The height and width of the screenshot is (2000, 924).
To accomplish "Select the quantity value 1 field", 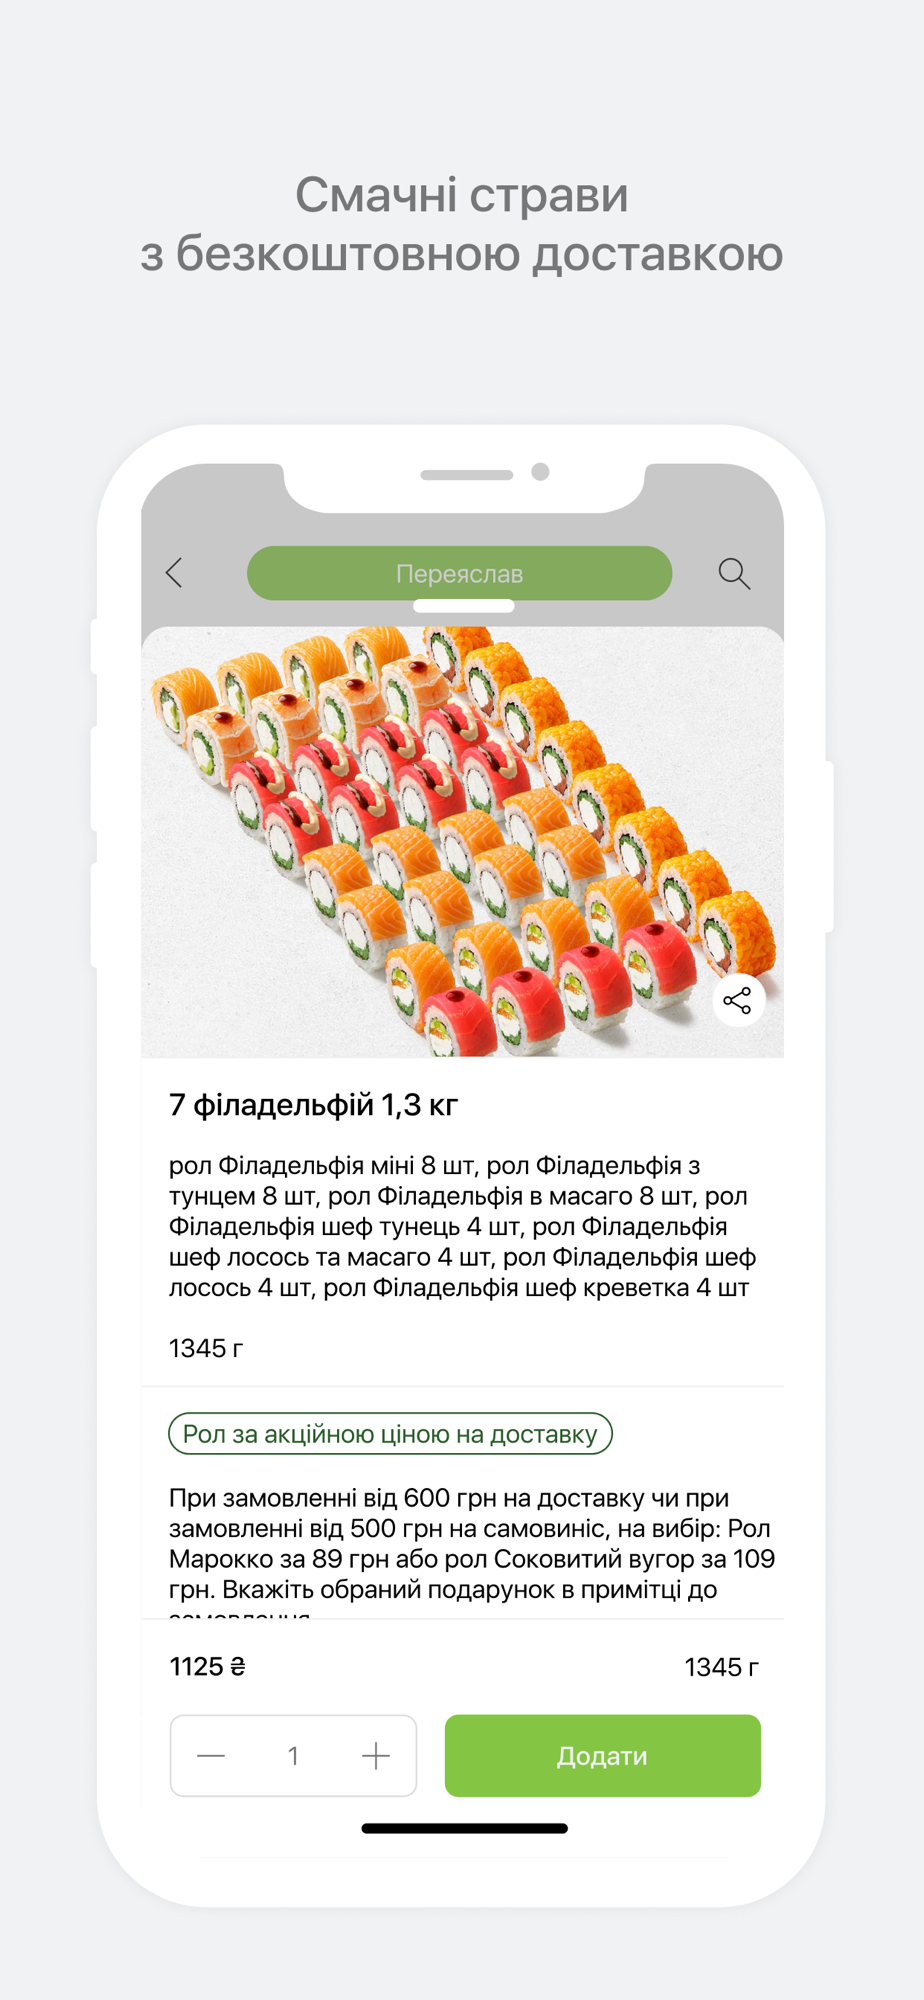I will pyautogui.click(x=293, y=1756).
